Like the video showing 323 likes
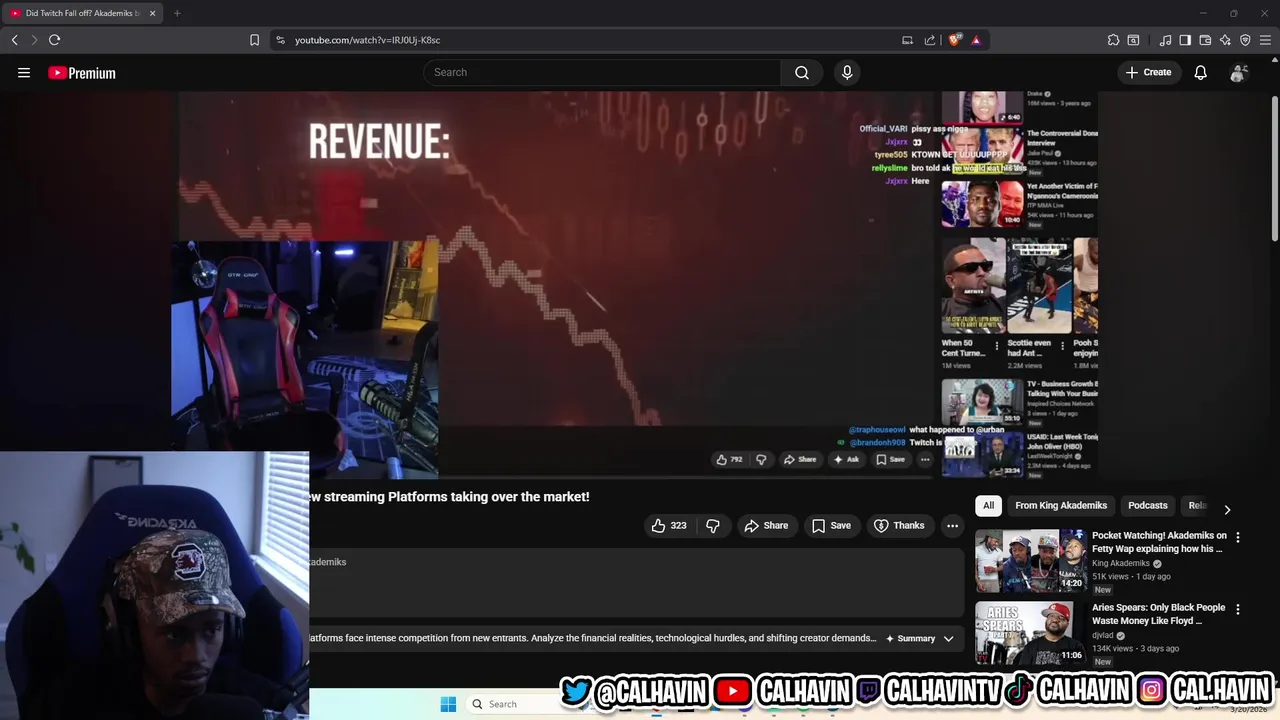1280x720 pixels. pos(670,525)
